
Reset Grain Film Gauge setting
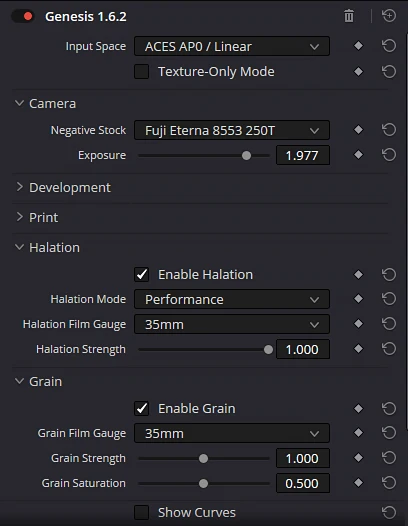pos(389,433)
